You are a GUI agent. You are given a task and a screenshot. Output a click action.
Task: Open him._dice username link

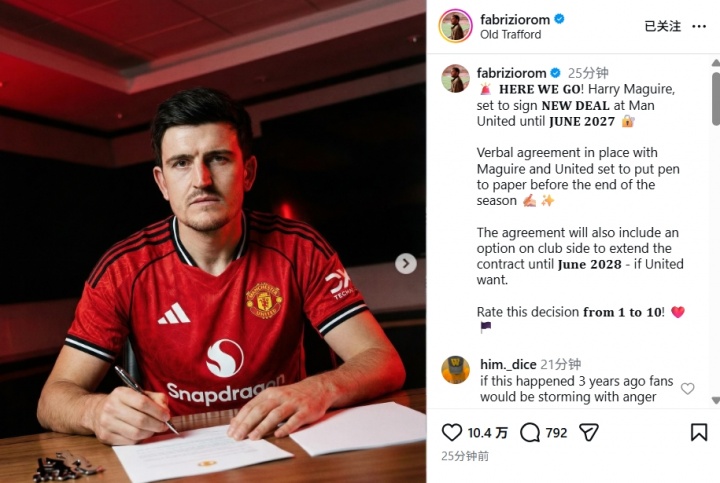click(508, 364)
